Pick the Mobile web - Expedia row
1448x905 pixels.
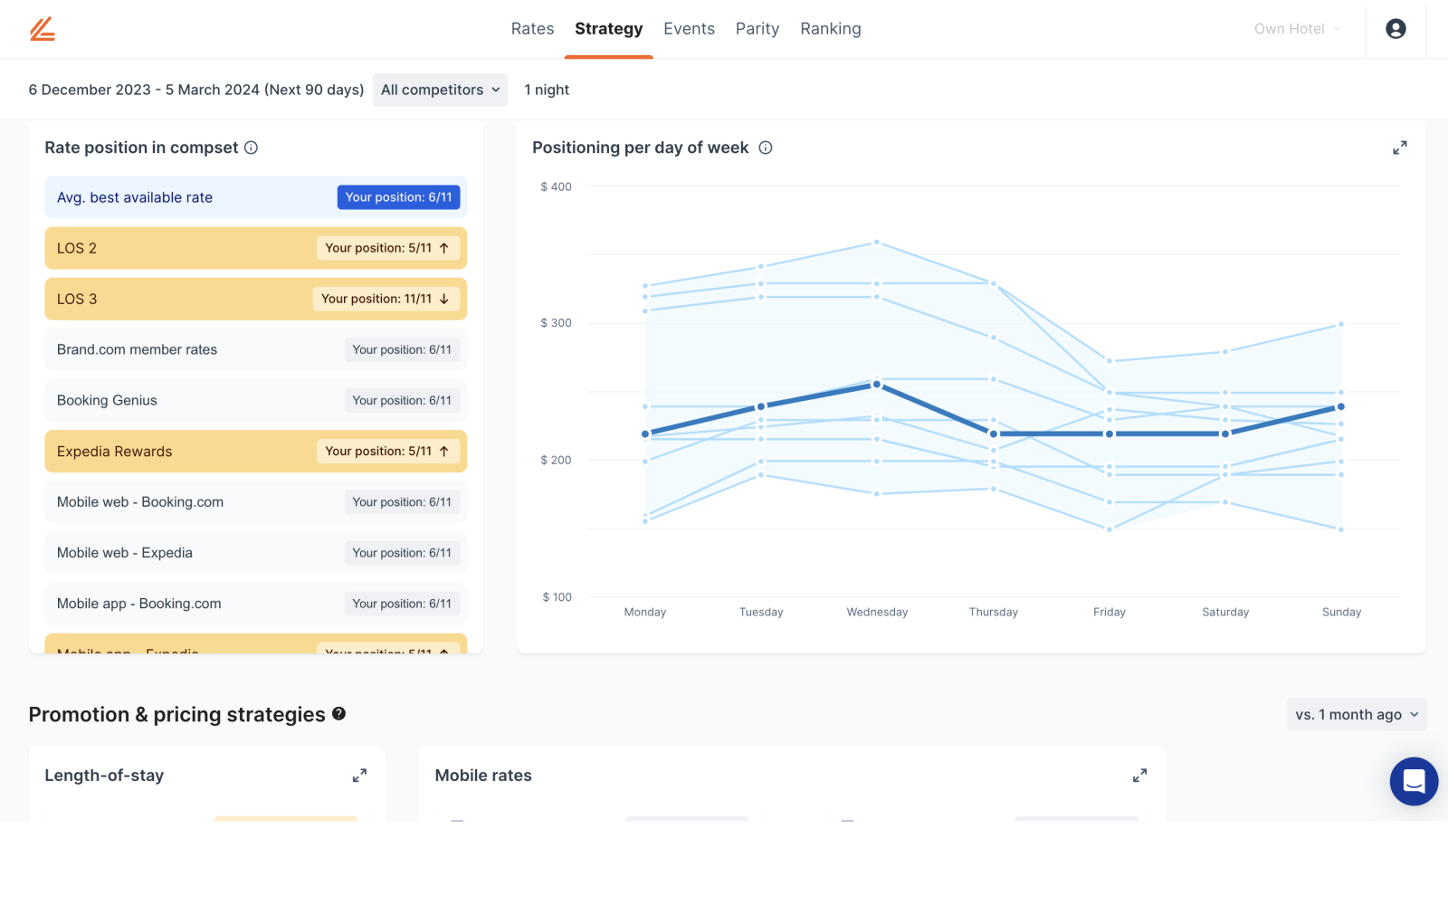pos(255,553)
